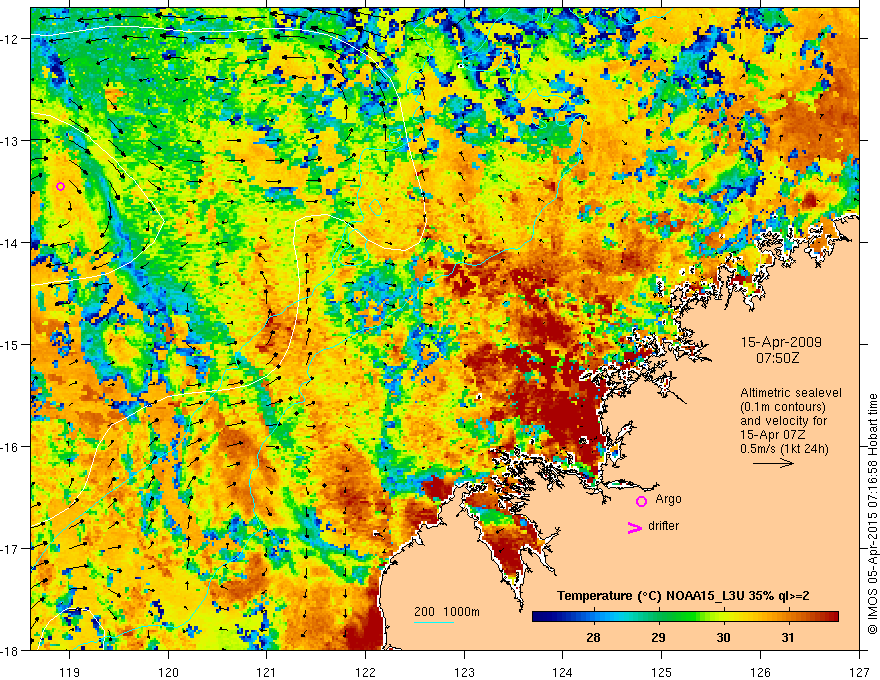Click the 121 longitude axis label

266,673
